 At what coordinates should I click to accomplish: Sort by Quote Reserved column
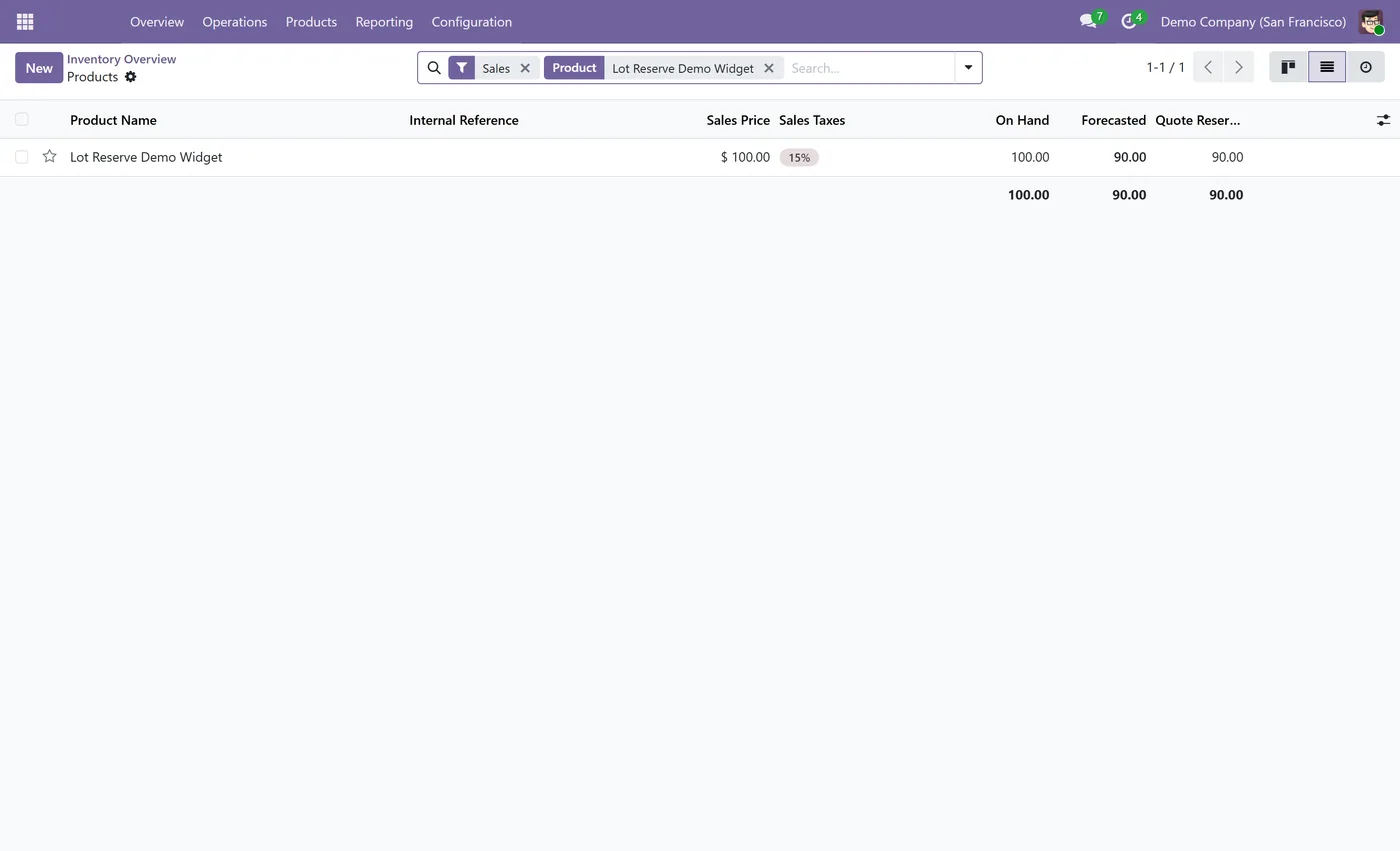point(1198,120)
